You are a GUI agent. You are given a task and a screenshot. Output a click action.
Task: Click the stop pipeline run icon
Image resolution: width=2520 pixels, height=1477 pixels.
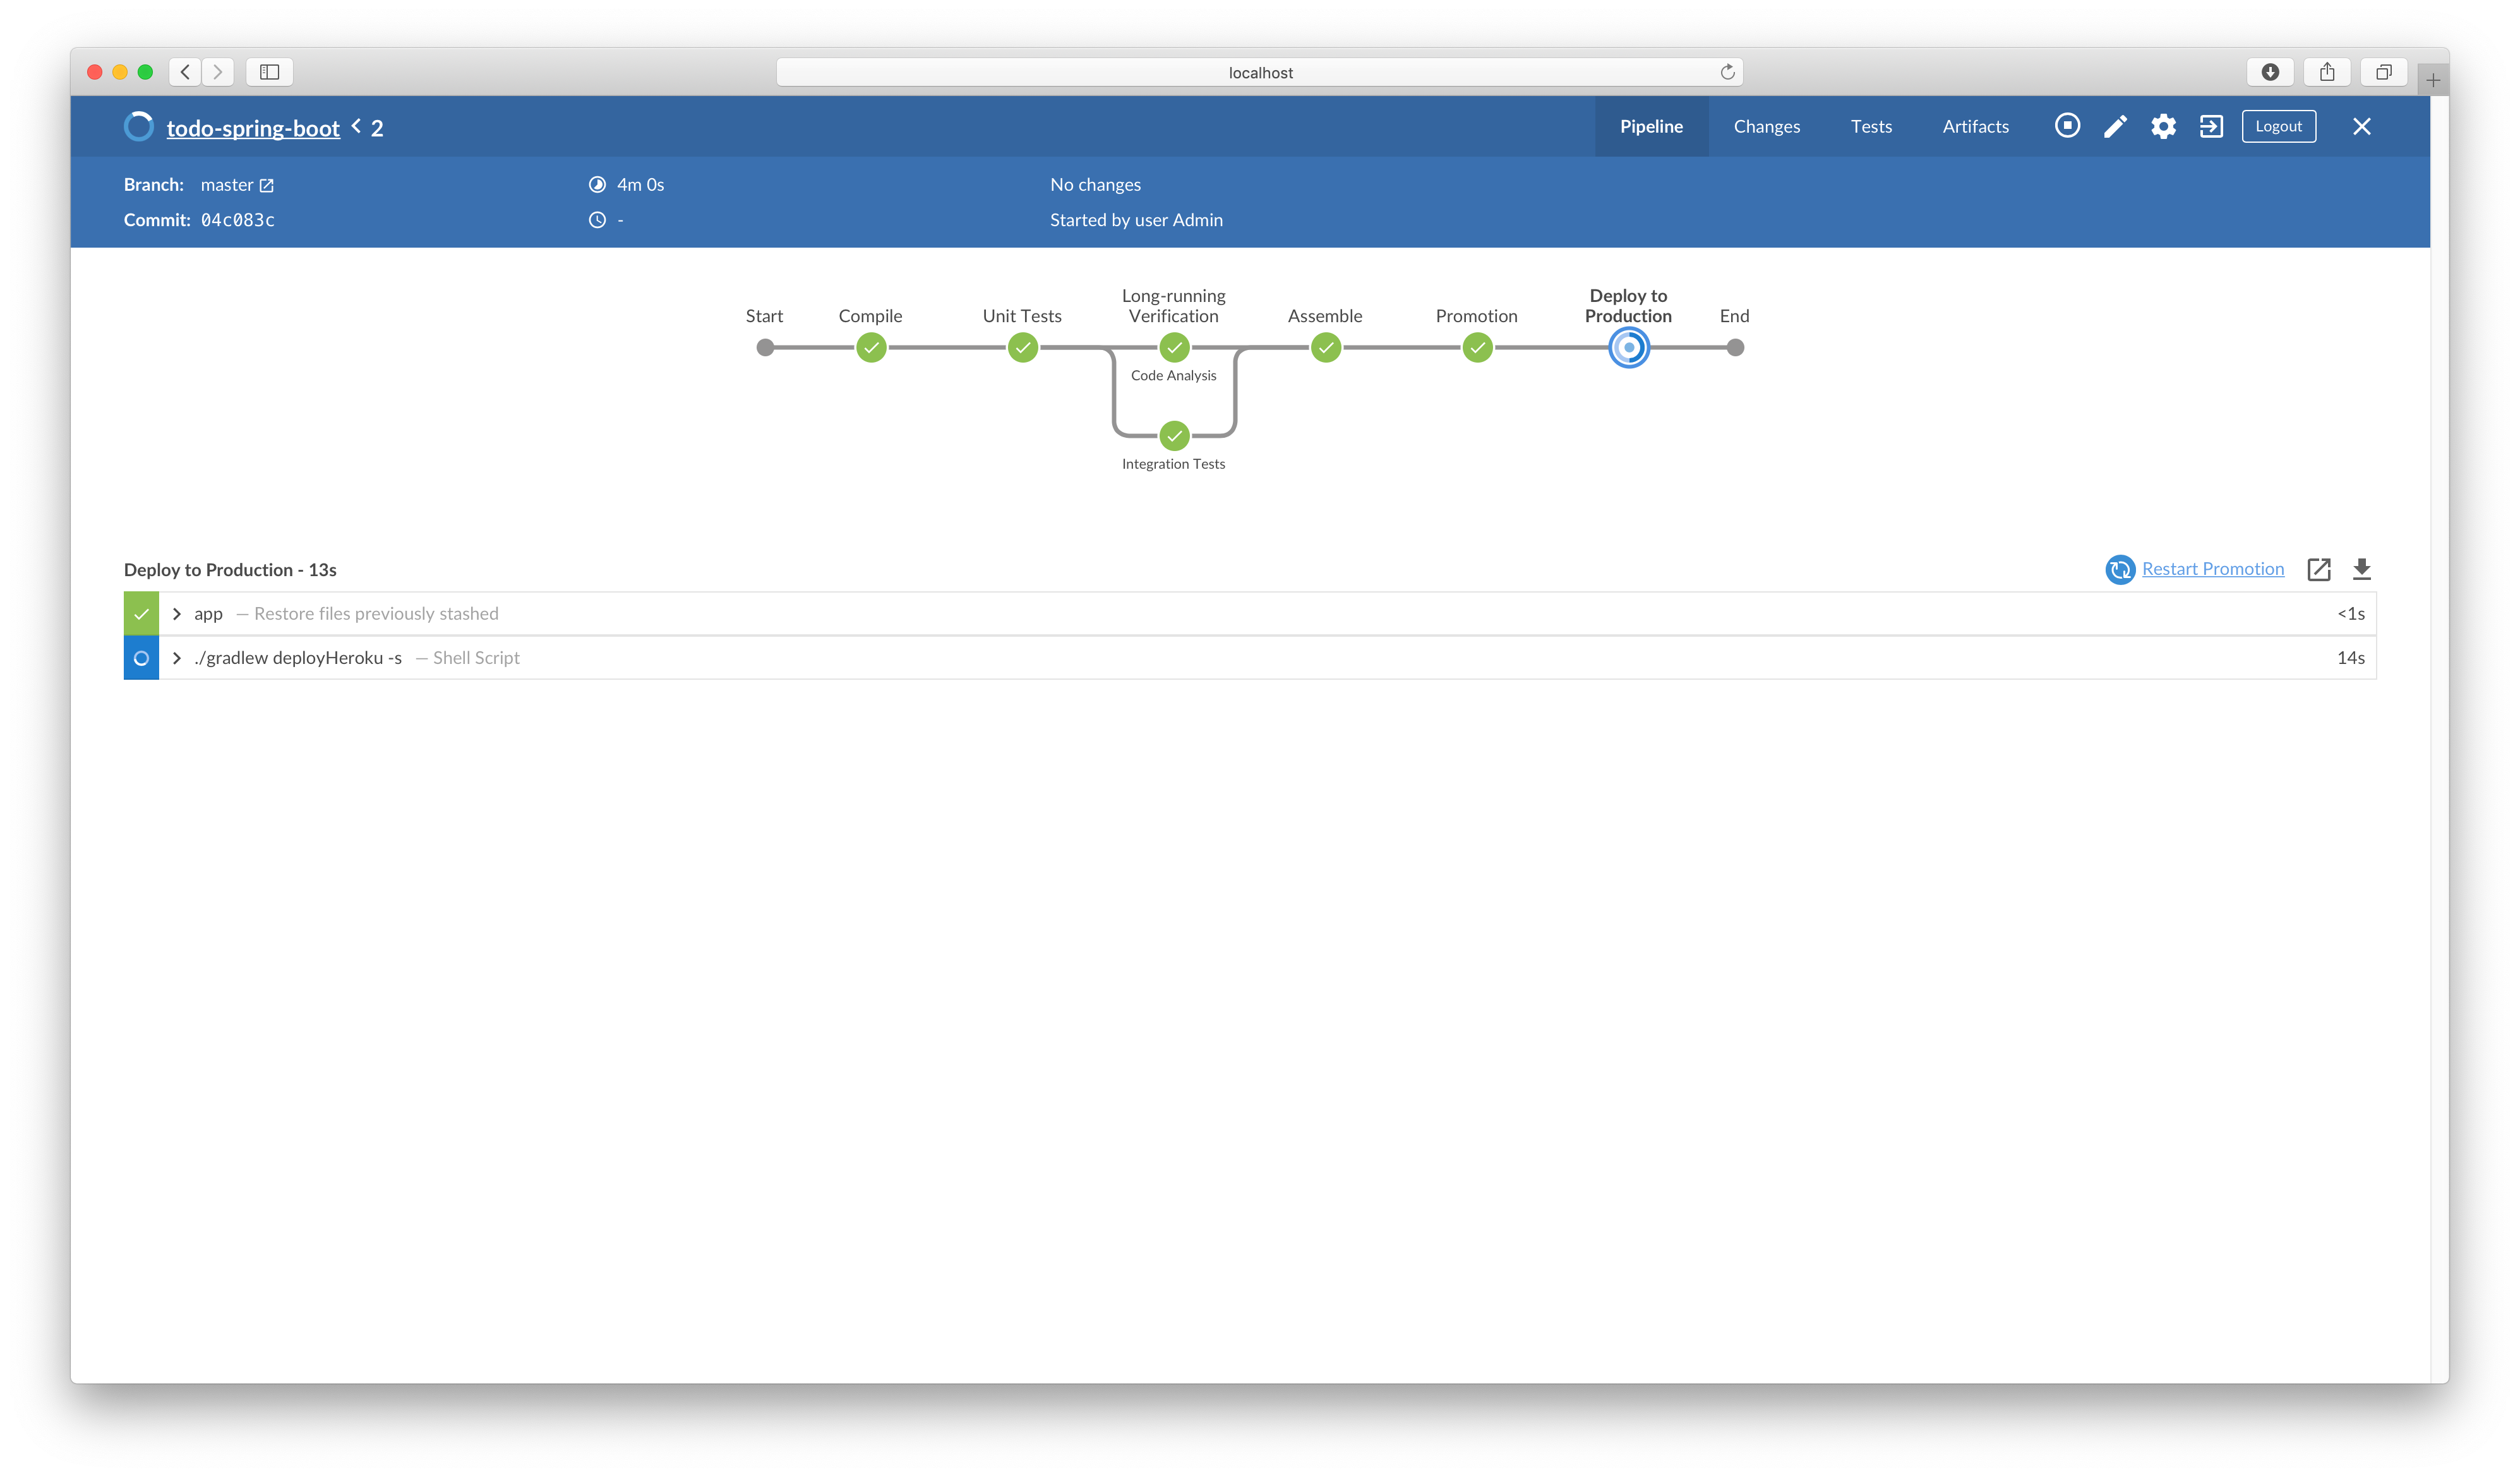[x=2067, y=126]
